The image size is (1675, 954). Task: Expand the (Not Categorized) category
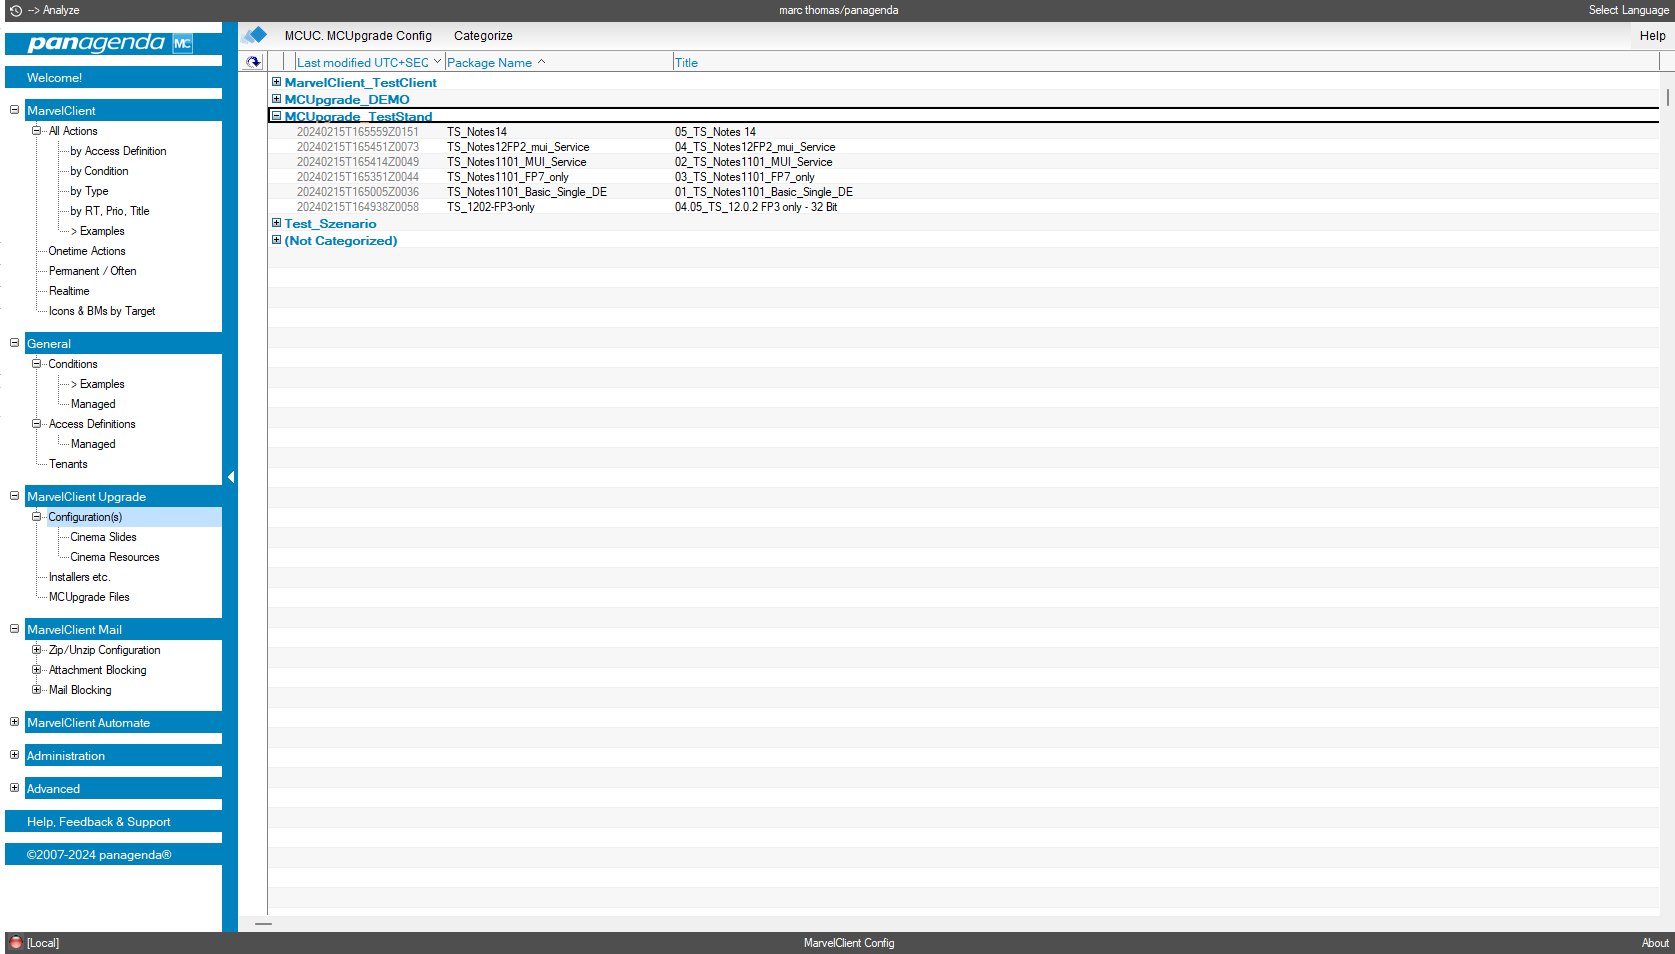[x=276, y=240]
